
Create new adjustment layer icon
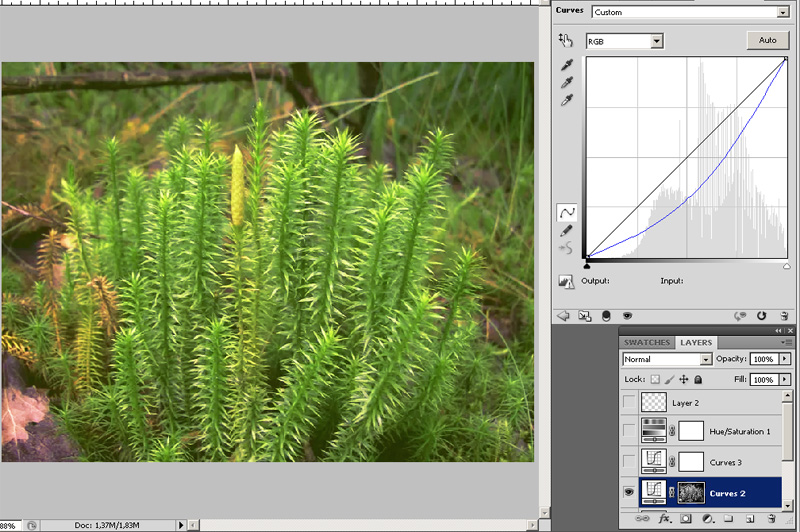(707, 520)
